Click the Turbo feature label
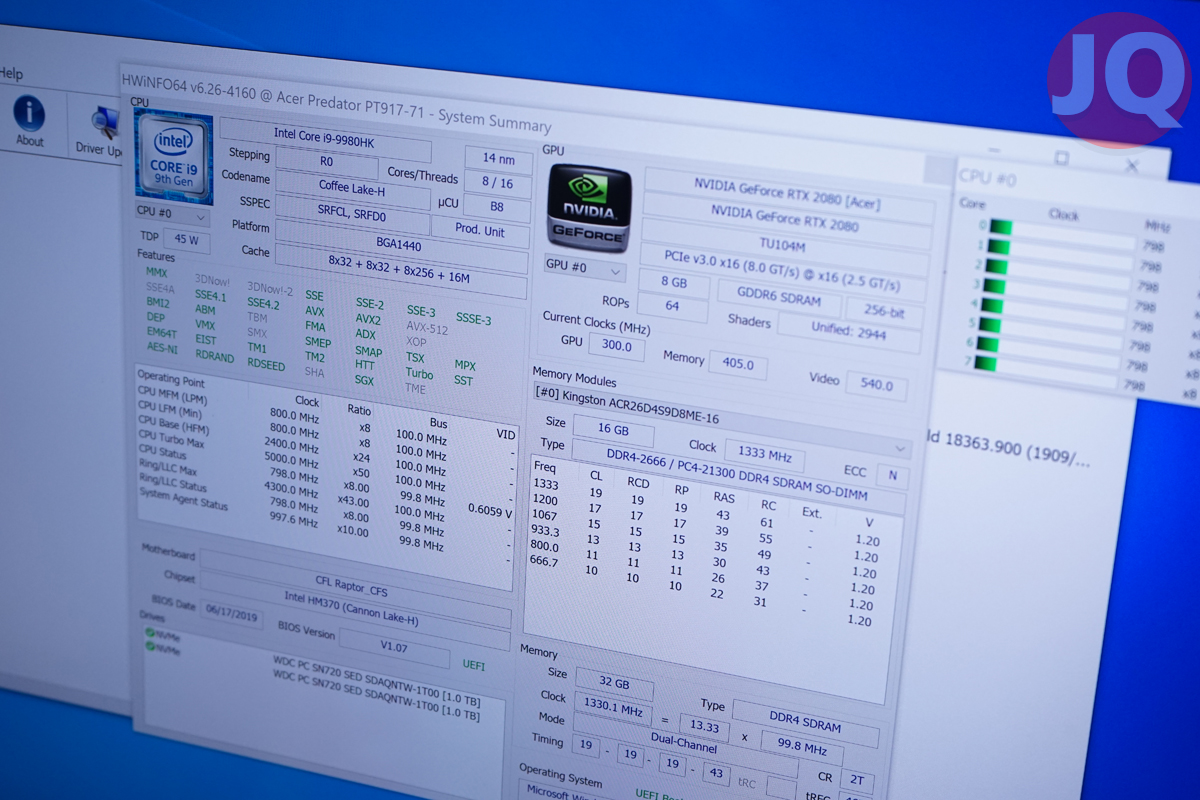The image size is (1200, 800). point(419,374)
